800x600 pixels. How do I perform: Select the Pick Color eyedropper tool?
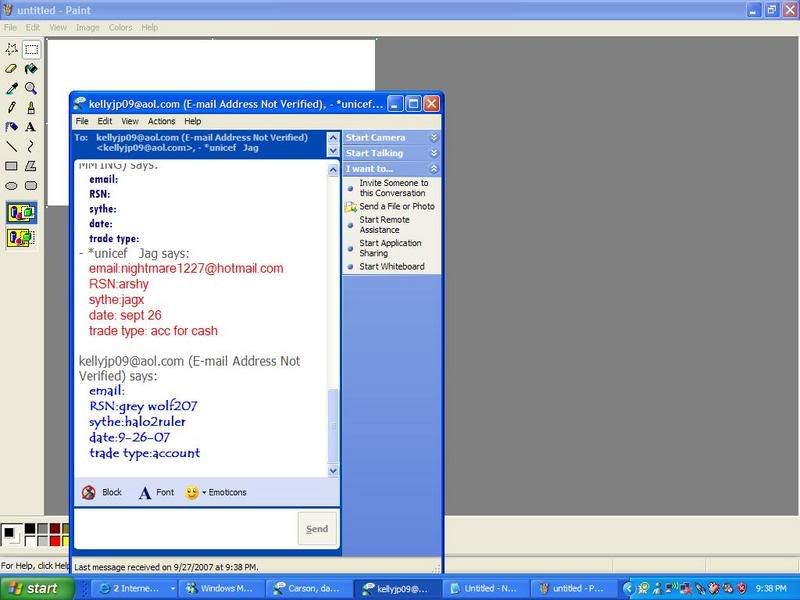(11, 88)
